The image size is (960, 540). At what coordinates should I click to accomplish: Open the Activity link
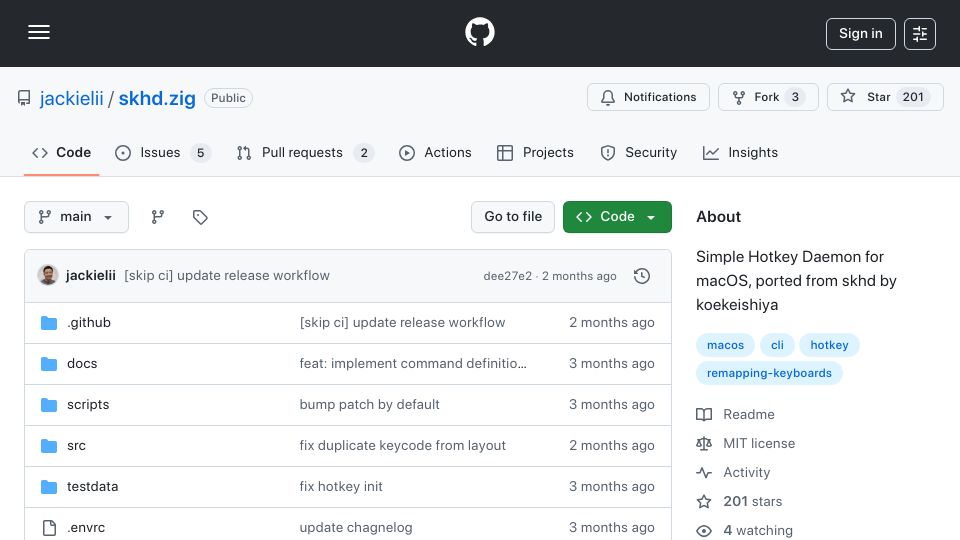point(746,473)
